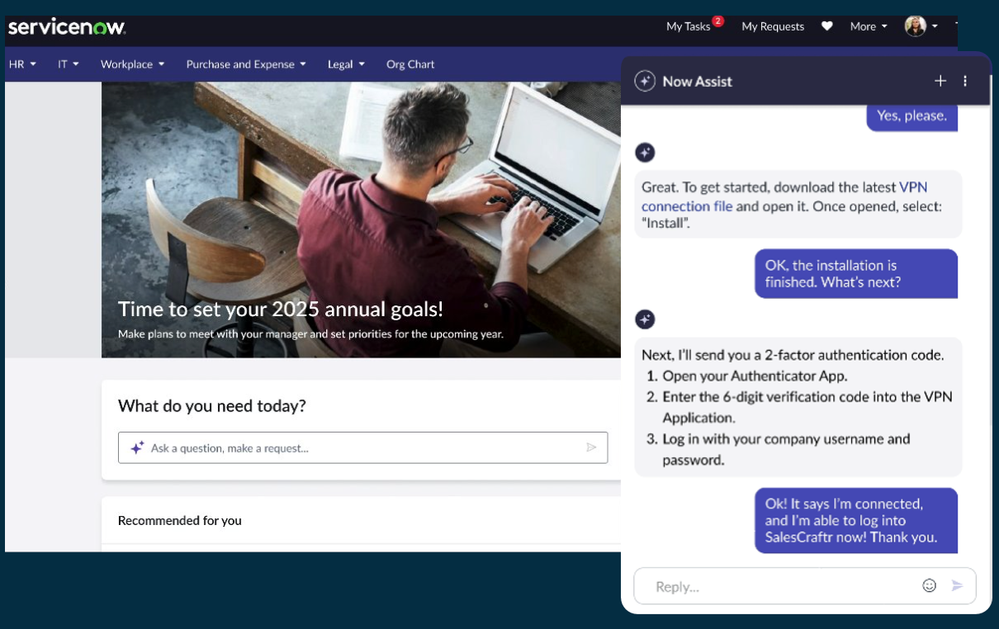Click the heart favorites icon in the navbar
Screen dimensions: 999x629
click(826, 26)
